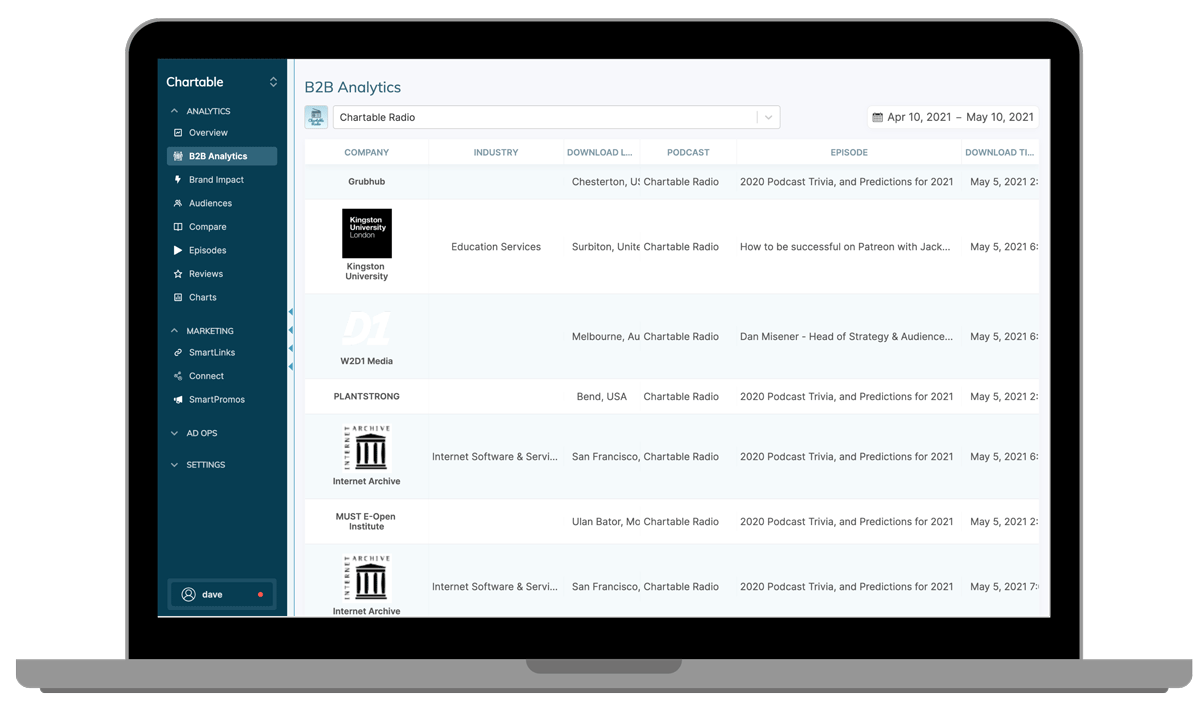This screenshot has height=723, width=1200.
Task: Open the Overview analytics page
Action: tap(208, 133)
